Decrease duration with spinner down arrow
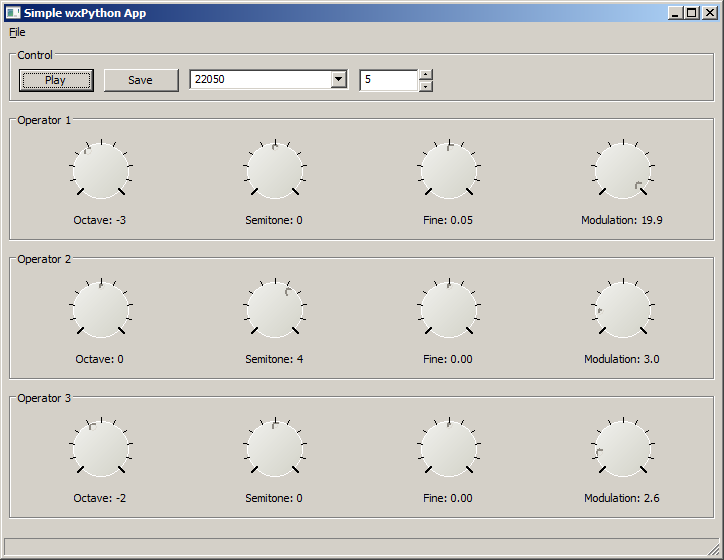Image resolution: width=724 pixels, height=560 pixels. click(426, 86)
